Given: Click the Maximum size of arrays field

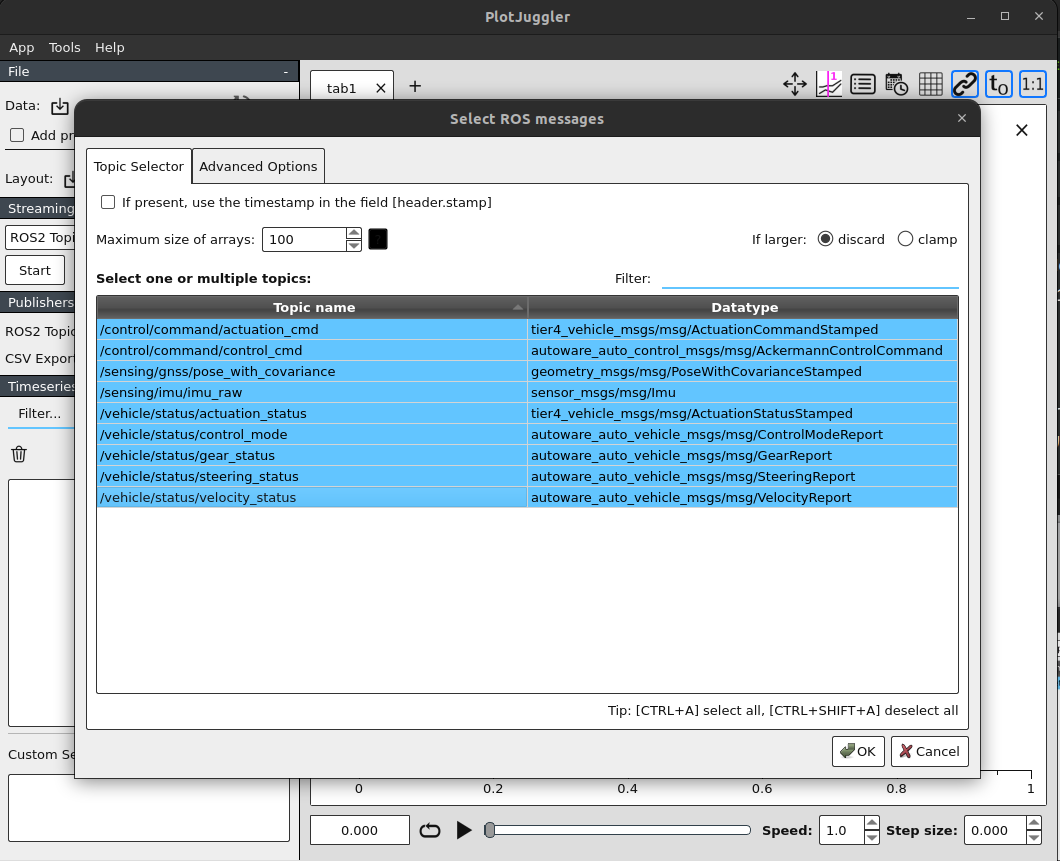Looking at the screenshot, I should (x=304, y=239).
